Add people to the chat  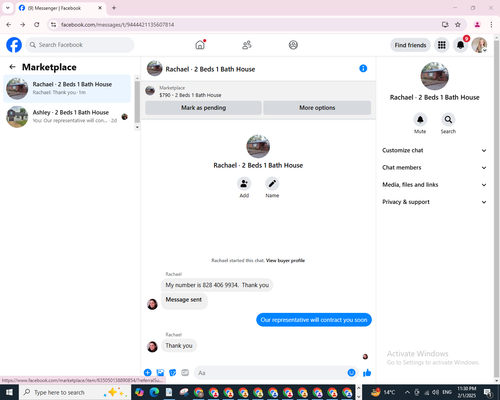244,184
